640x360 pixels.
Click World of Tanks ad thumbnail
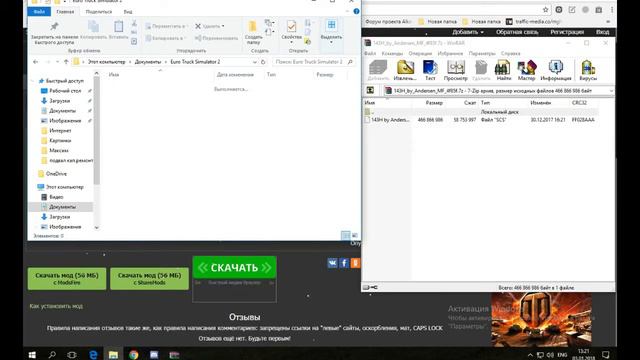[x=542, y=319]
